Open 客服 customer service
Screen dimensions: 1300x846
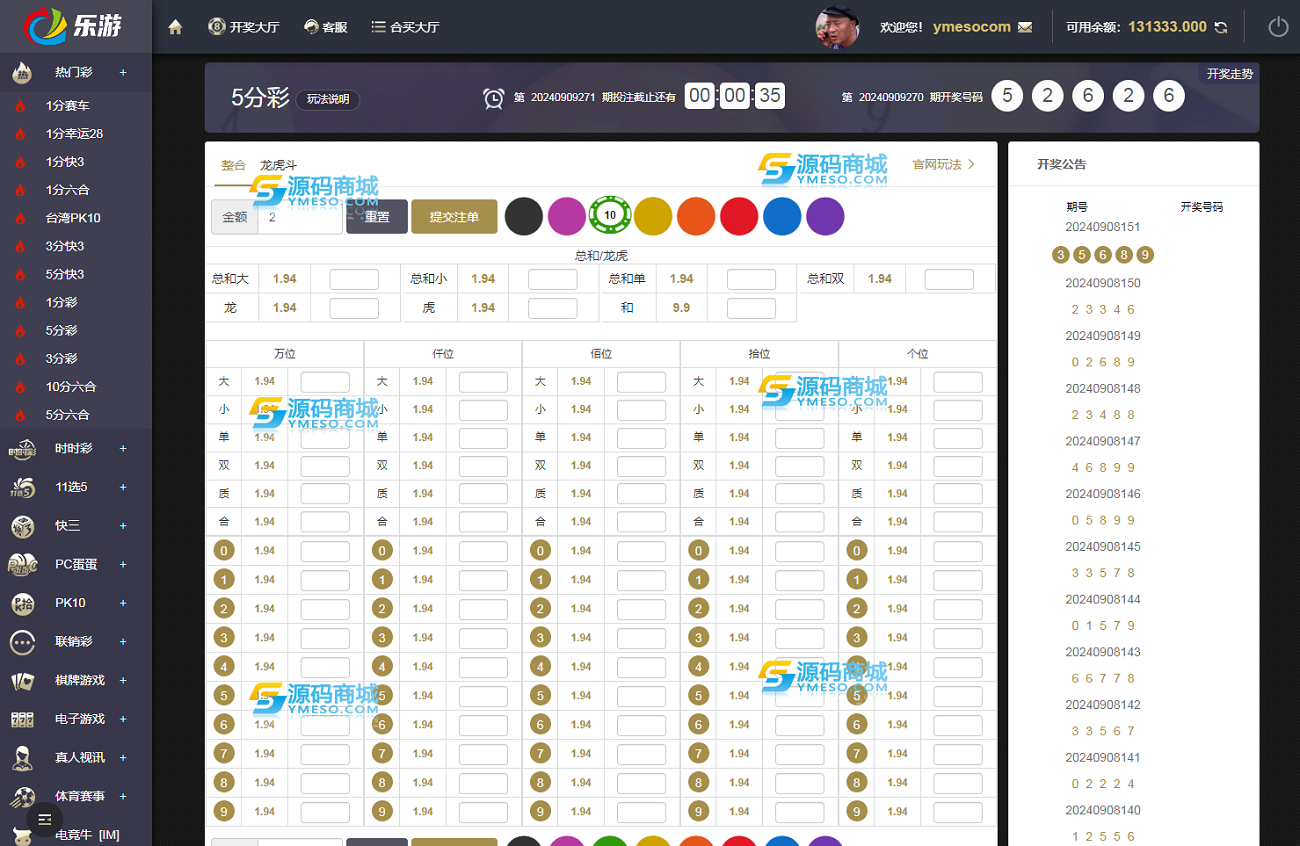(326, 27)
